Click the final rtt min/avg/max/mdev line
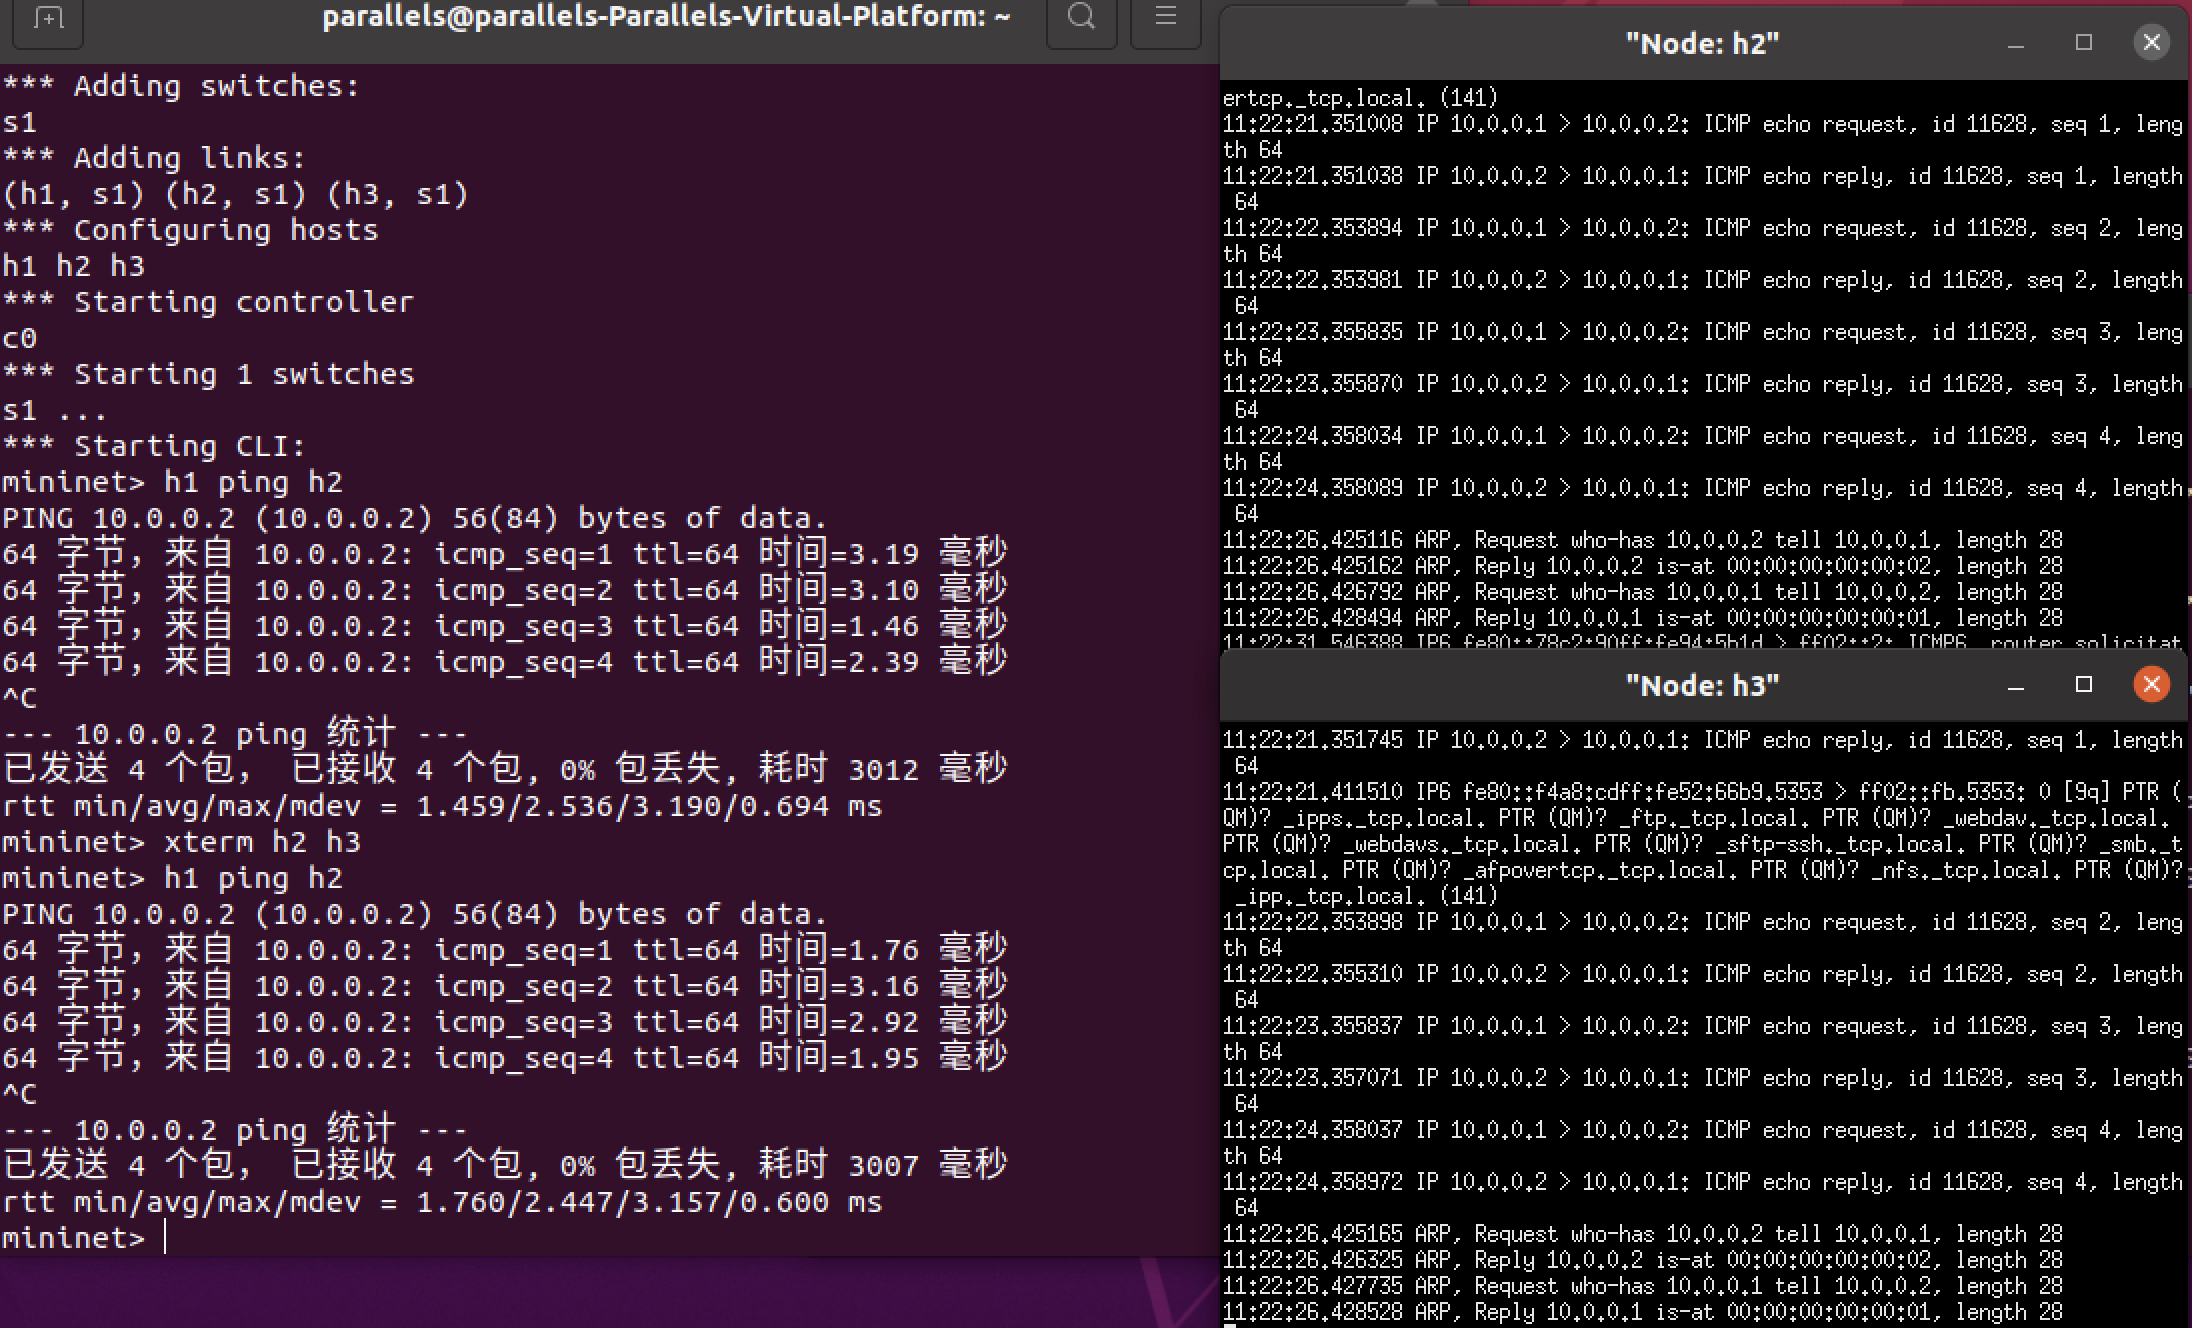Viewport: 2192px width, 1328px height. [442, 1202]
